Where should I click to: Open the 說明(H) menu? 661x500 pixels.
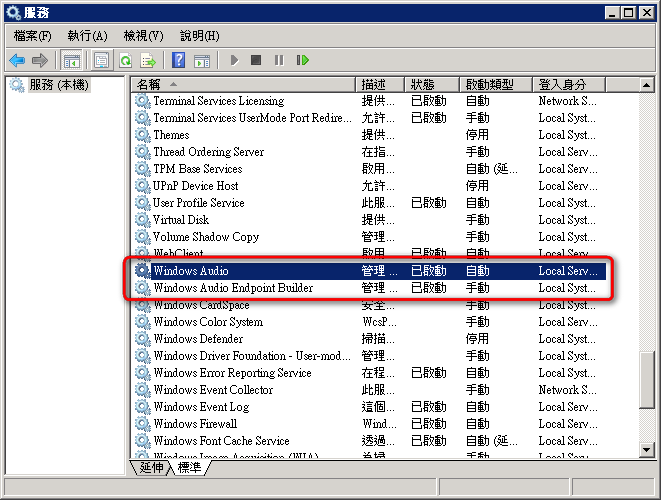(200, 36)
